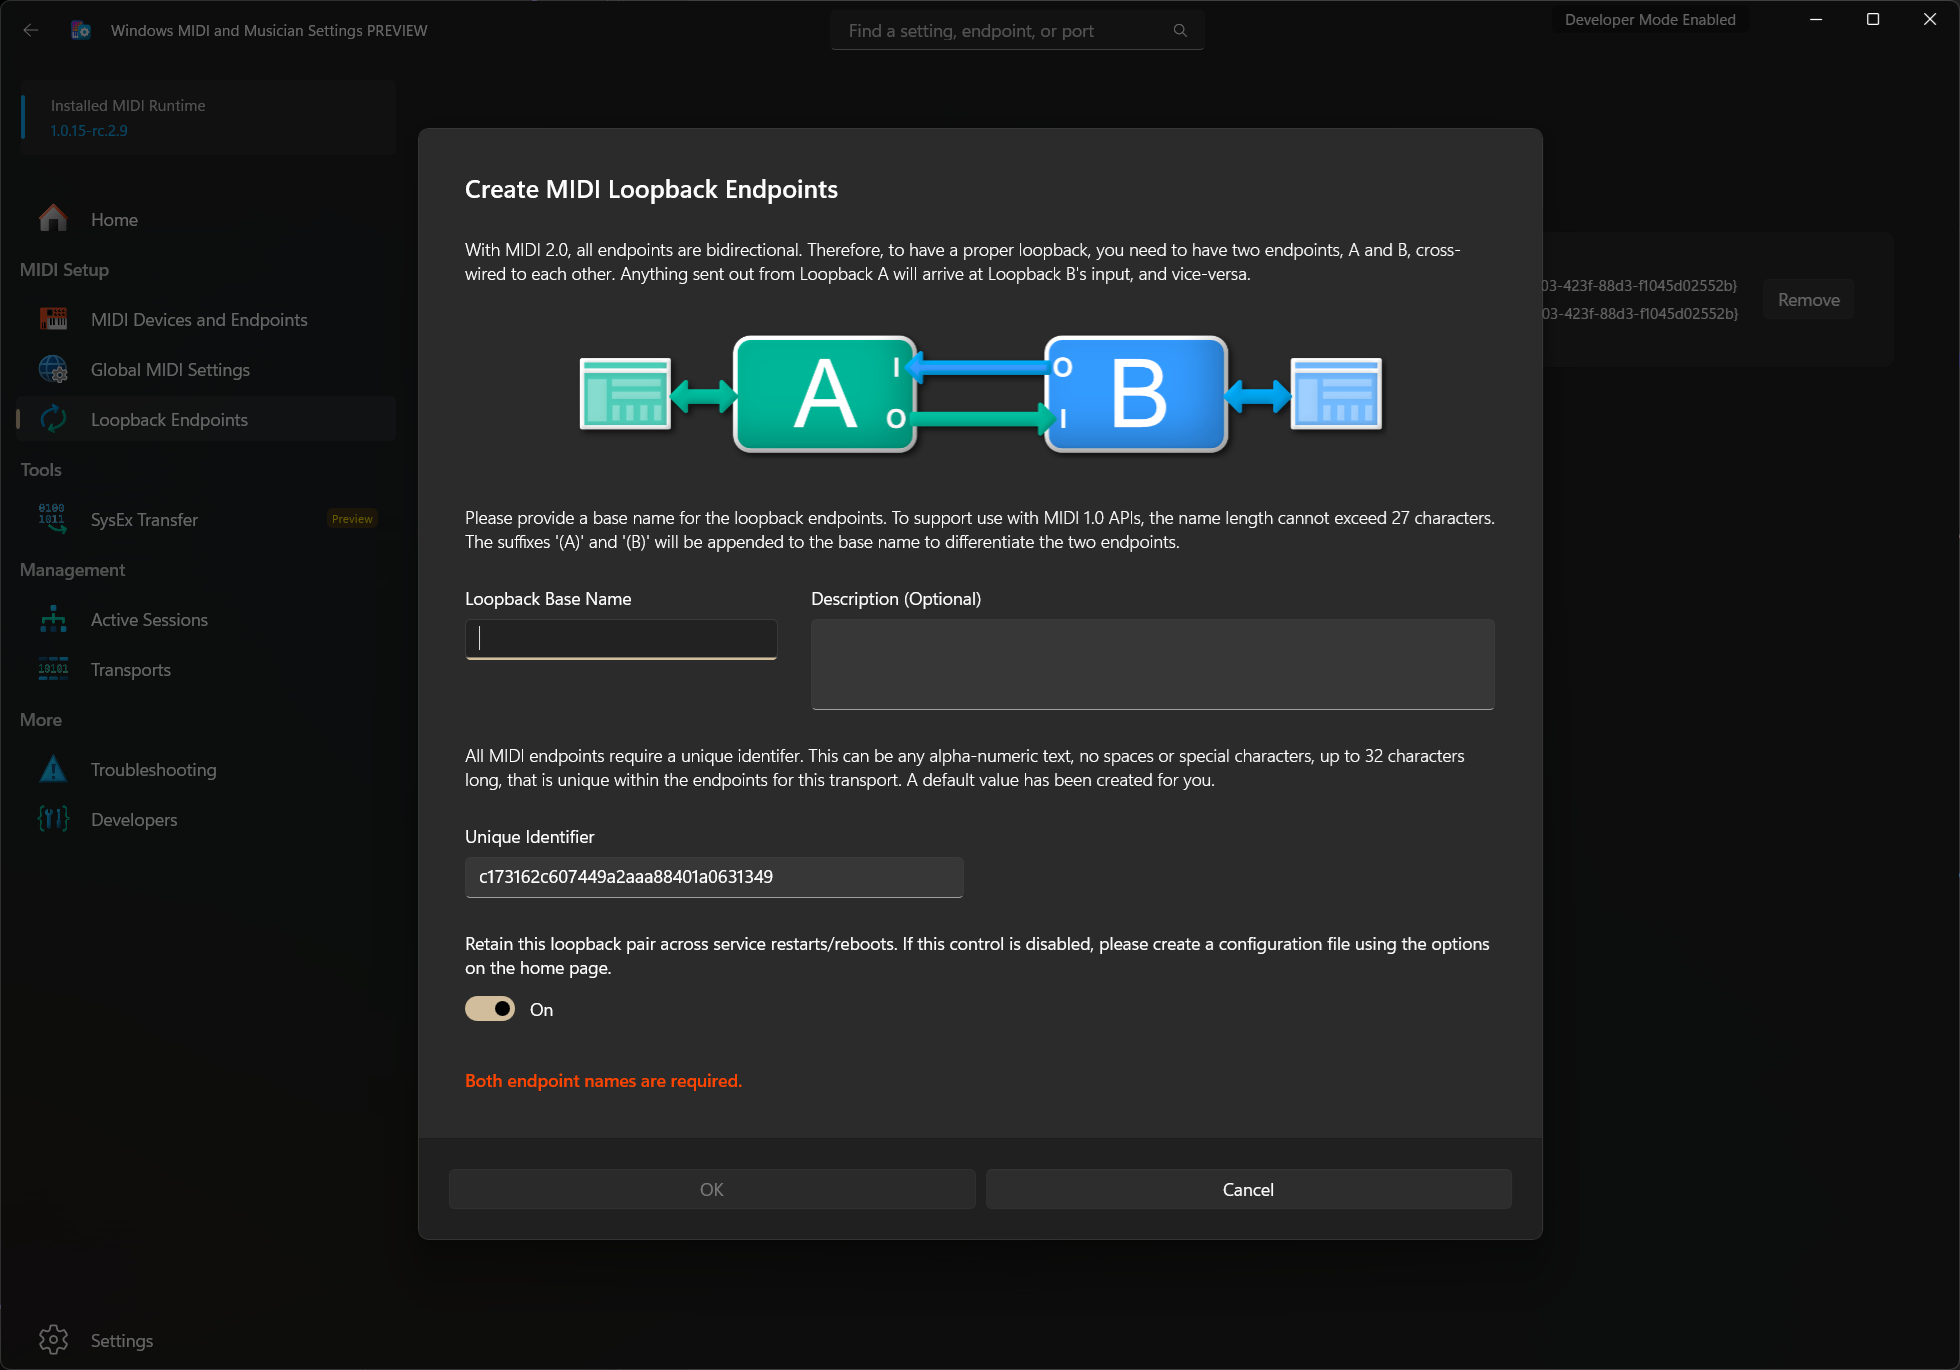Image resolution: width=1960 pixels, height=1370 pixels.
Task: Open MIDI Devices and Endpoints
Action: 199,319
